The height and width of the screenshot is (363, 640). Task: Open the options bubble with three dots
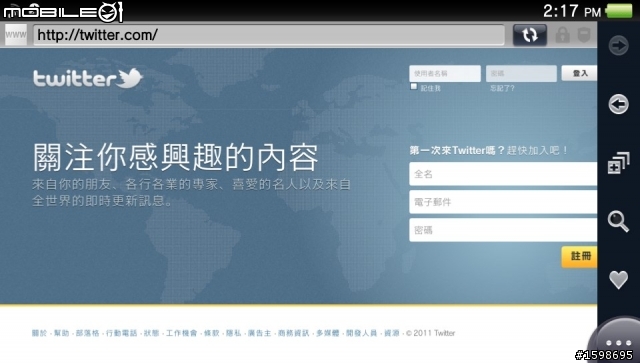[618, 342]
